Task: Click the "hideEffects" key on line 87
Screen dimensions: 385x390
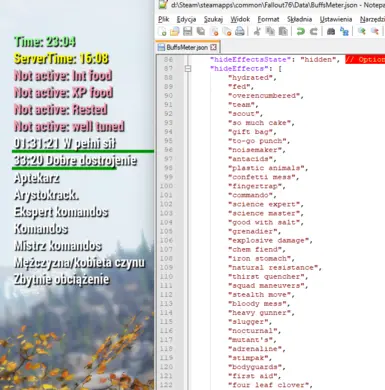Action: click(239, 69)
